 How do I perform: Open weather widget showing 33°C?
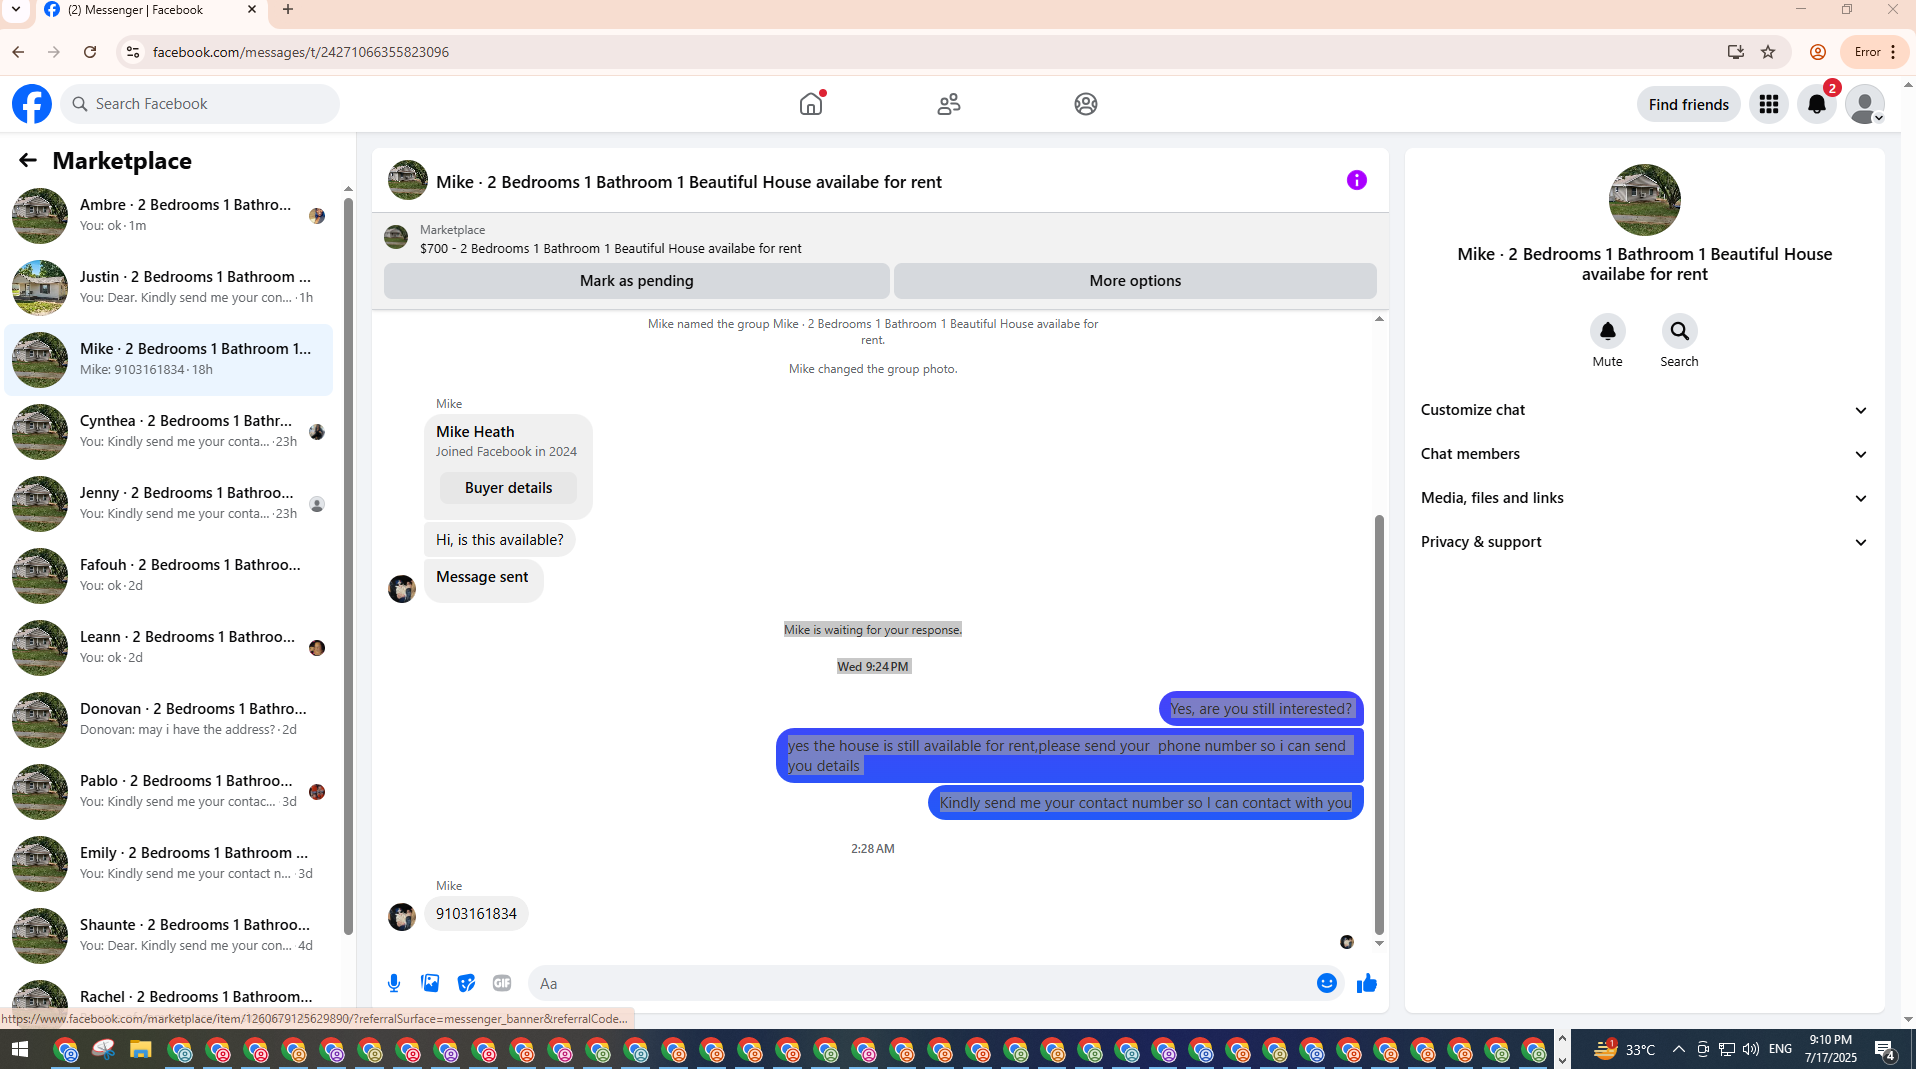pyautogui.click(x=1625, y=1049)
